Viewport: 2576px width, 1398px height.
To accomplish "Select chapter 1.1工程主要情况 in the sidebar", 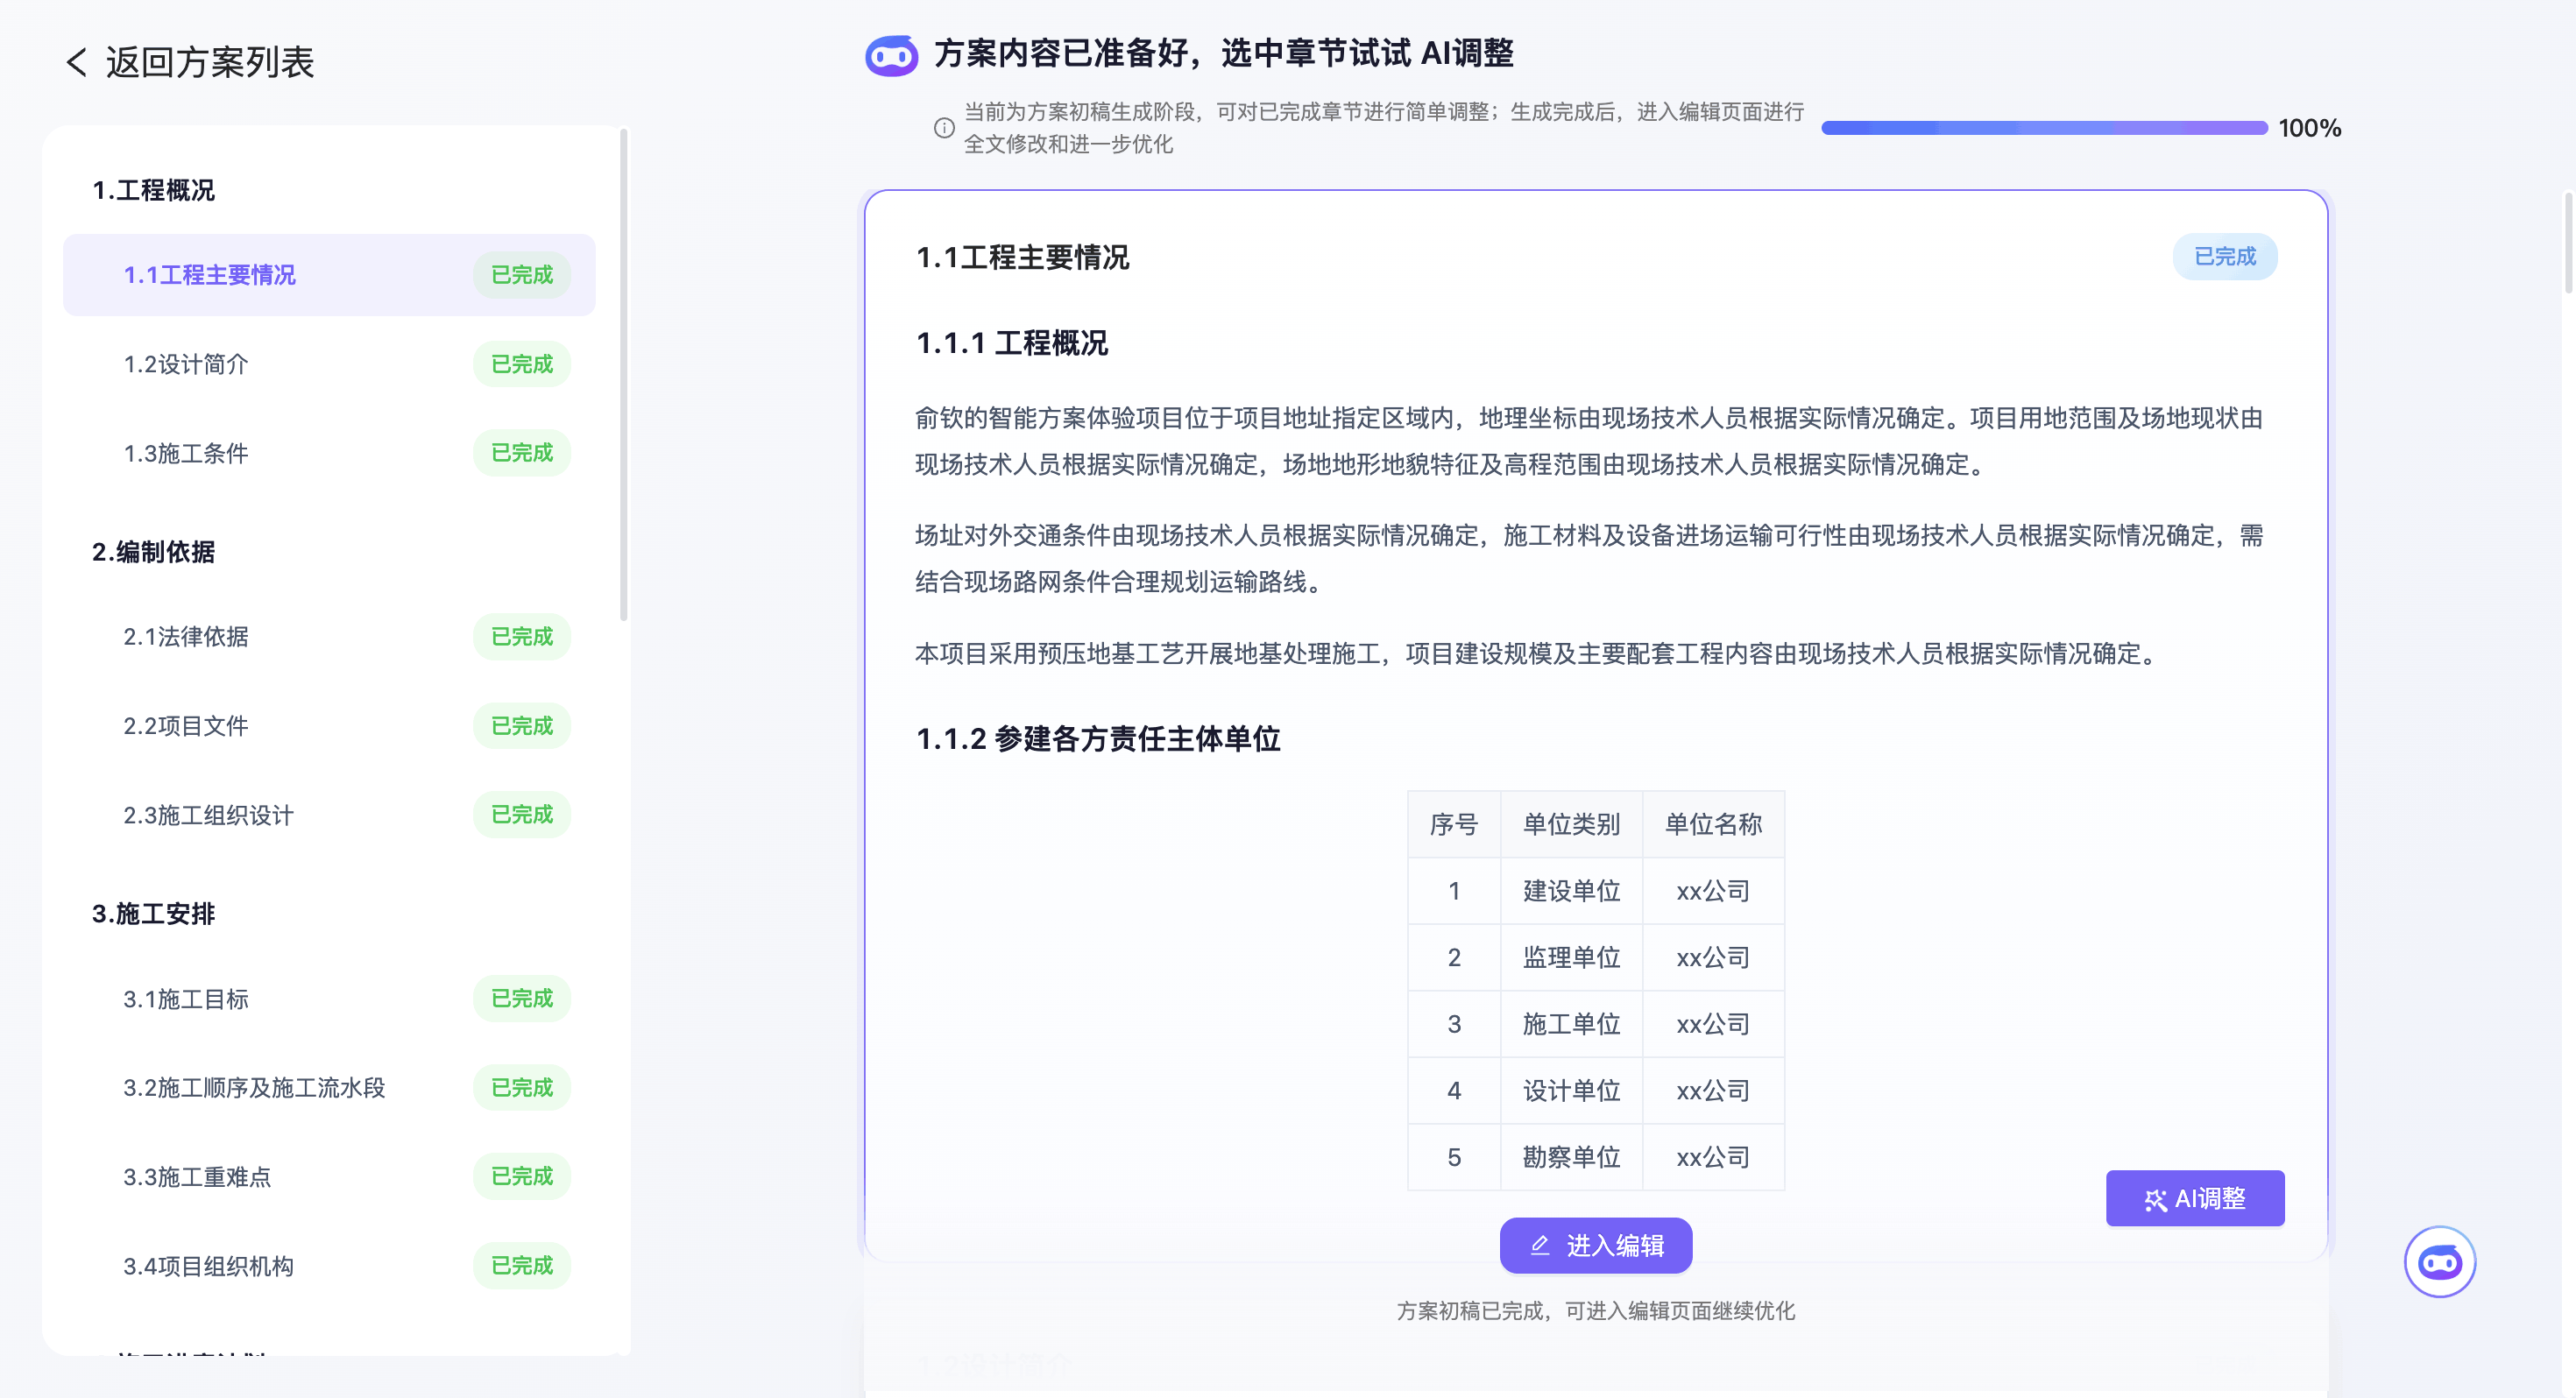I will click(329, 275).
